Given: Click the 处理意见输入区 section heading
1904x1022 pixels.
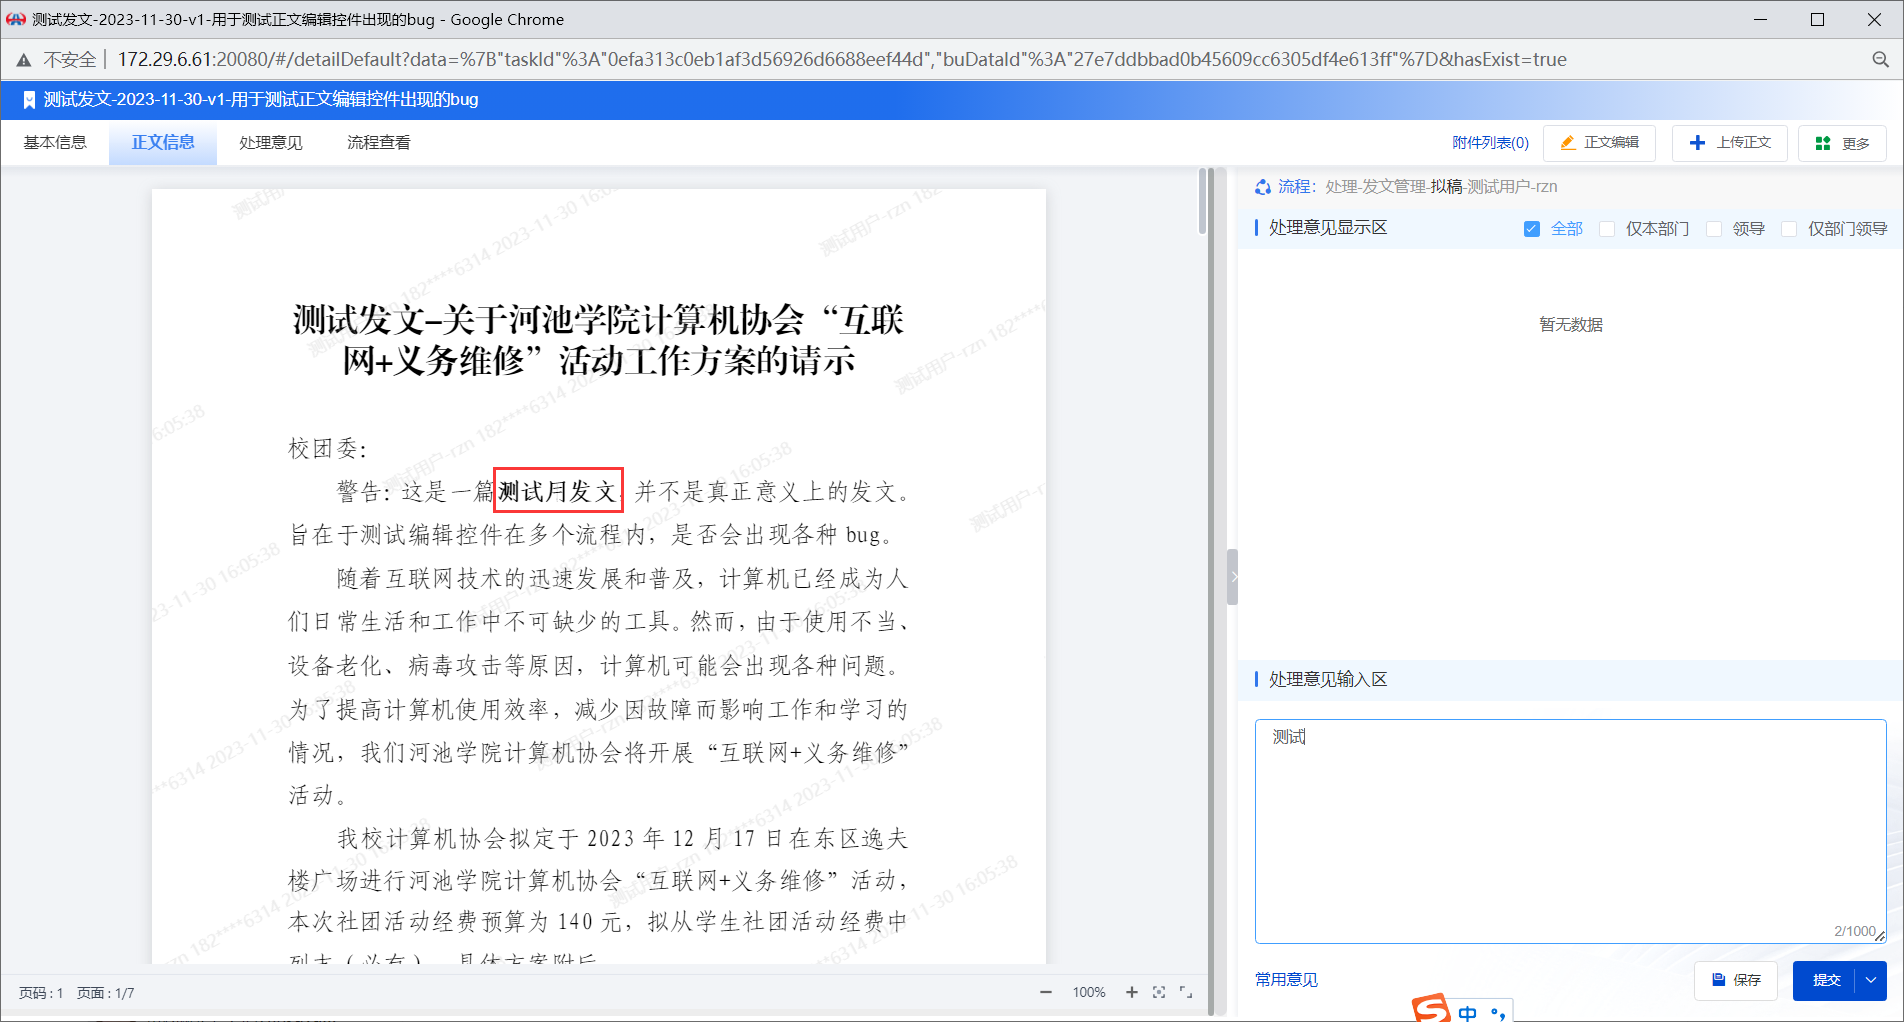Looking at the screenshot, I should [x=1328, y=680].
